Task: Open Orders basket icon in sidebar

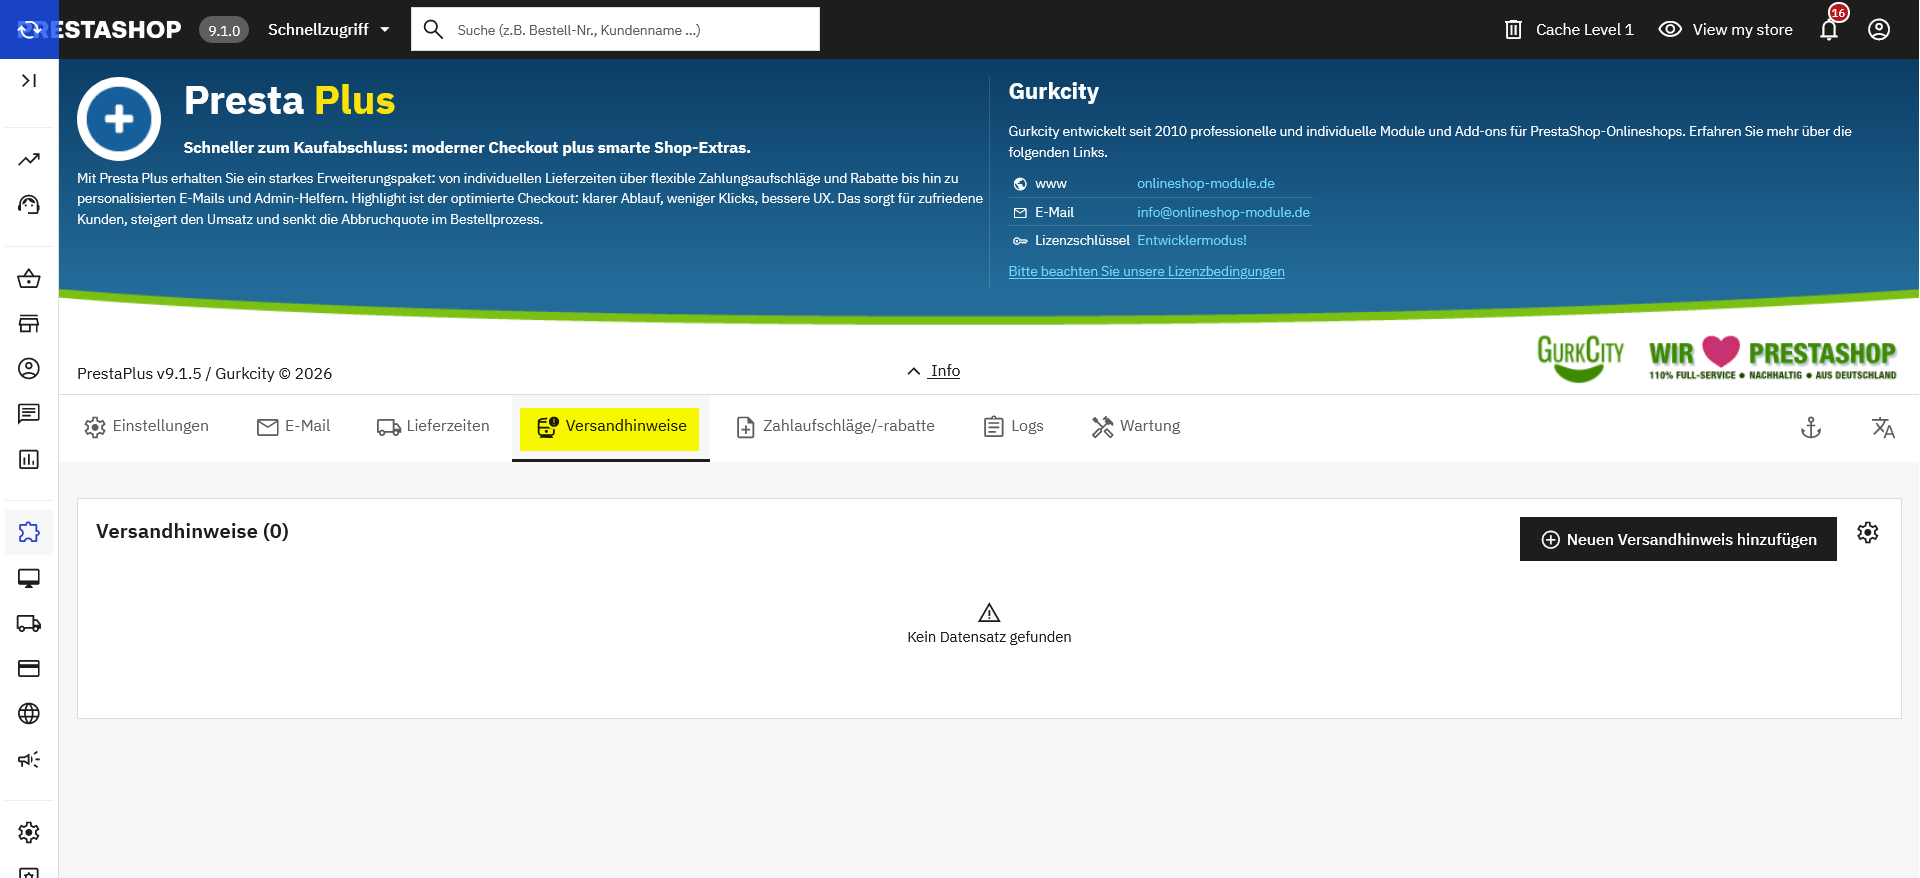Action: pyautogui.click(x=29, y=279)
